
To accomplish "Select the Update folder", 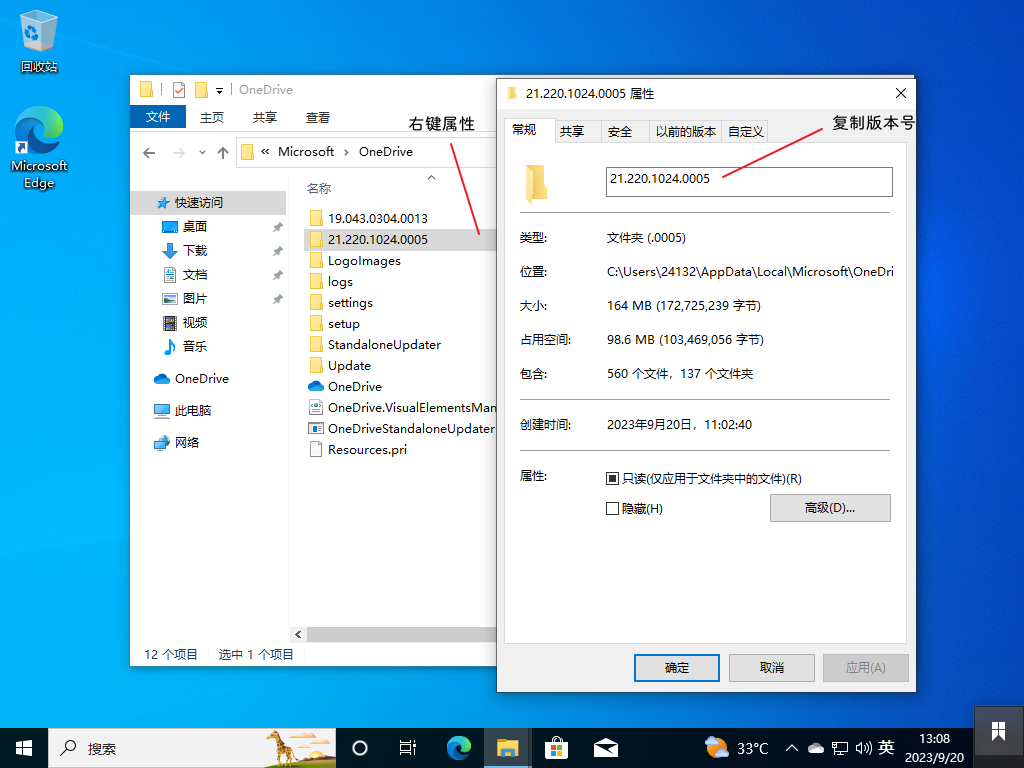I will (349, 365).
